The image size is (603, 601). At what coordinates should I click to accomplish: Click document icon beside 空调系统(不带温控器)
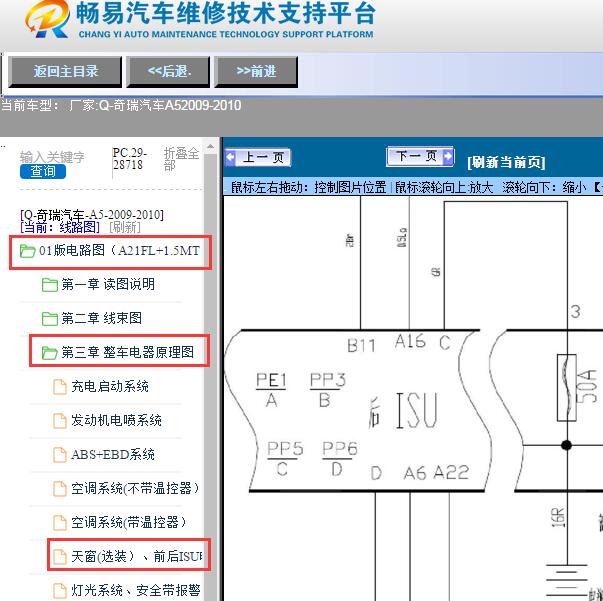point(60,489)
